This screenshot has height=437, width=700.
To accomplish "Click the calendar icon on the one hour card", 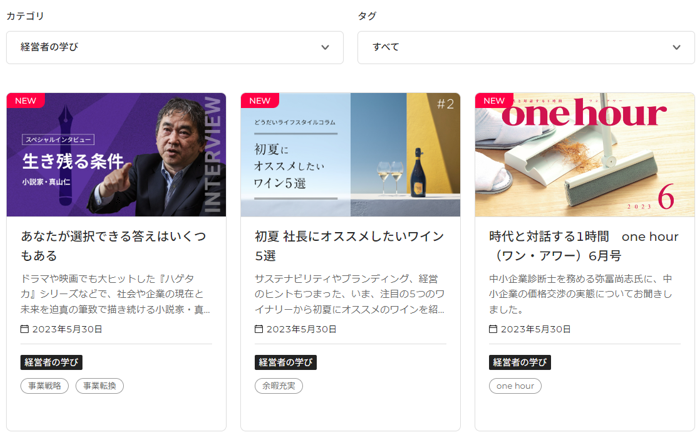I will [x=493, y=329].
